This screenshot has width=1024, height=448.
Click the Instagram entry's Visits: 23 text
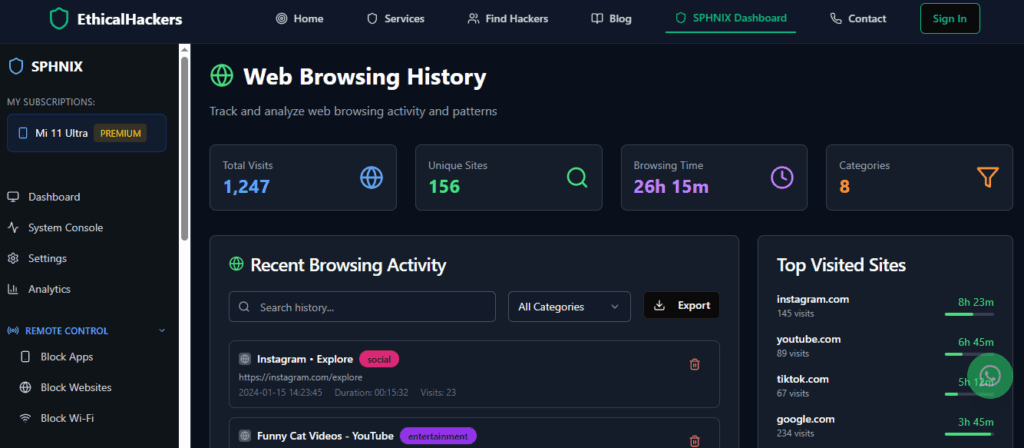[438, 392]
